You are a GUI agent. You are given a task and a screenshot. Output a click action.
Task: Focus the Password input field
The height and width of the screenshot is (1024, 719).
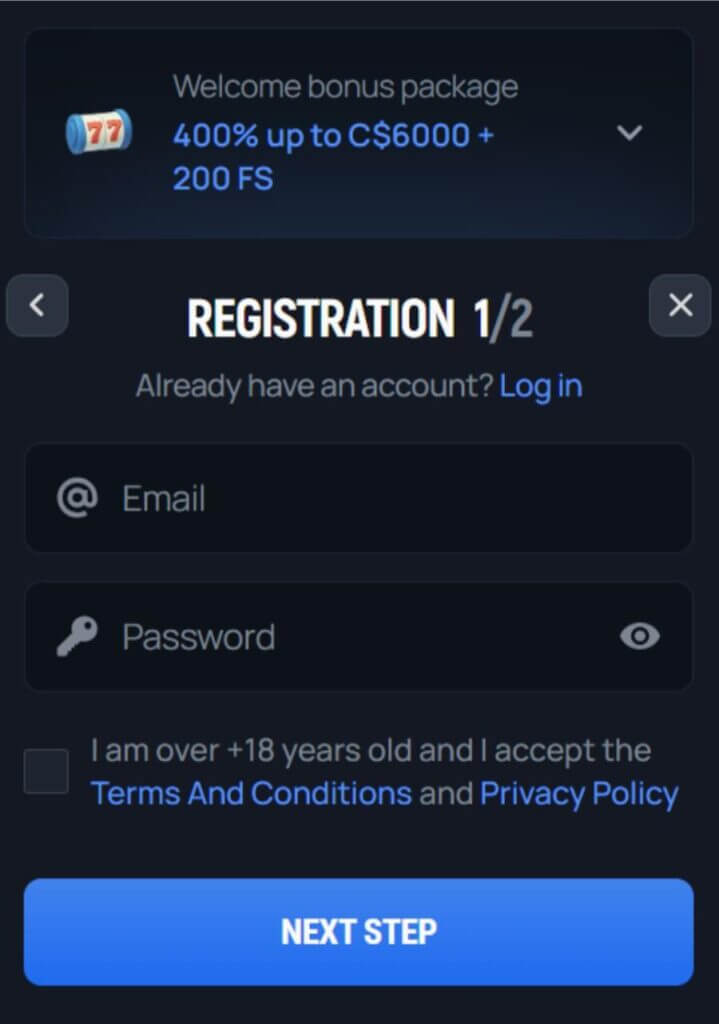tap(350, 637)
